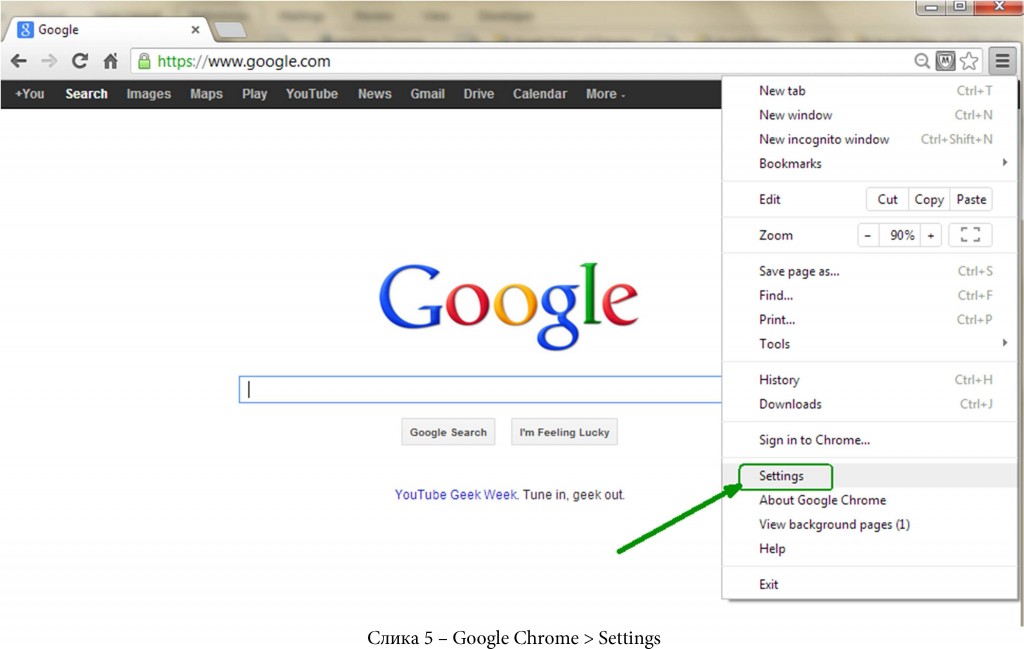This screenshot has width=1024, height=649.
Task: Open a new tab with the tab-strip button
Action: coord(230,29)
